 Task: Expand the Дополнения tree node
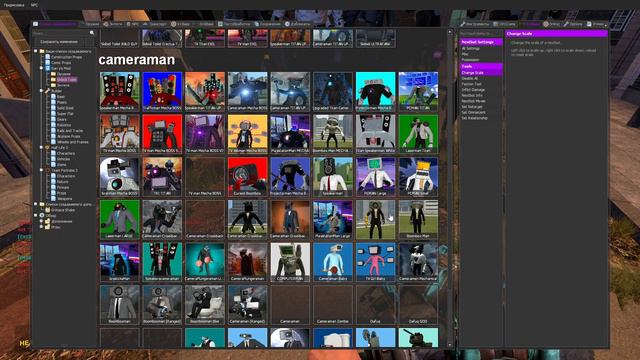pyautogui.click(x=42, y=221)
